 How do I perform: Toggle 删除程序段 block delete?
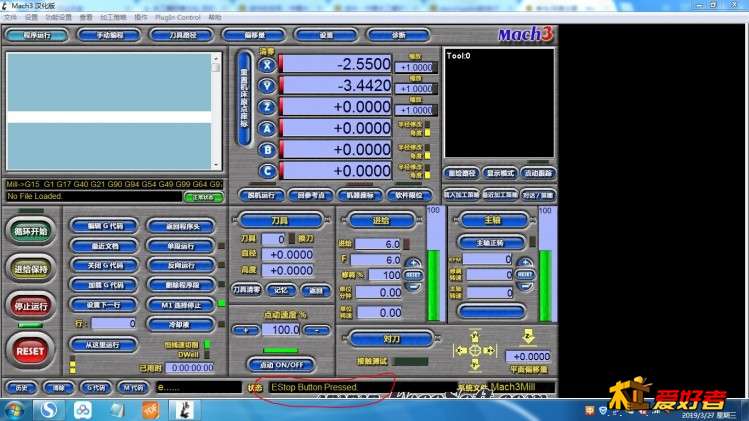pyautogui.click(x=181, y=285)
